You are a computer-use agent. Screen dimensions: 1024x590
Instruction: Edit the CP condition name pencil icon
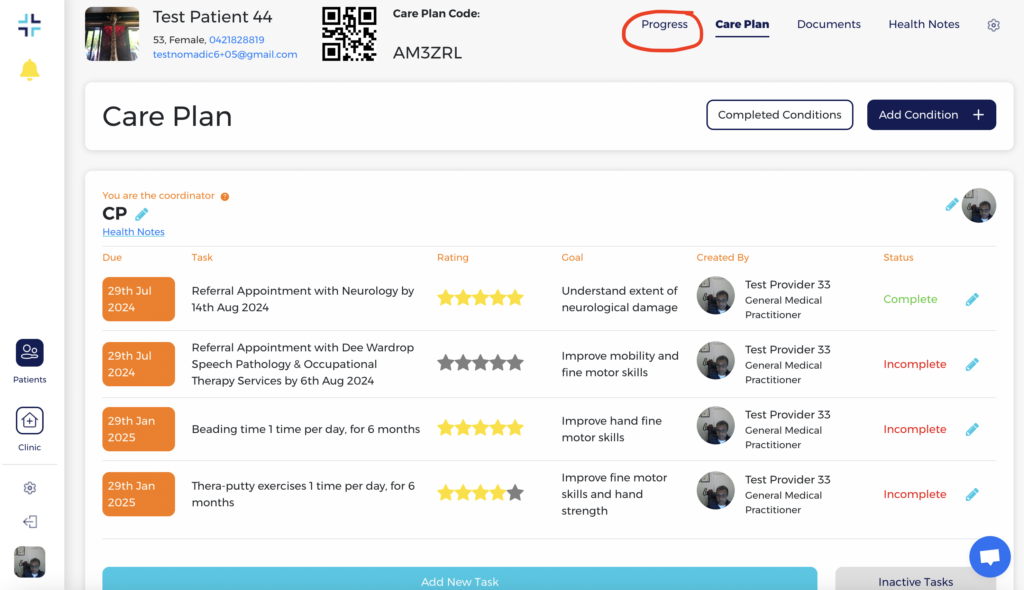click(142, 214)
